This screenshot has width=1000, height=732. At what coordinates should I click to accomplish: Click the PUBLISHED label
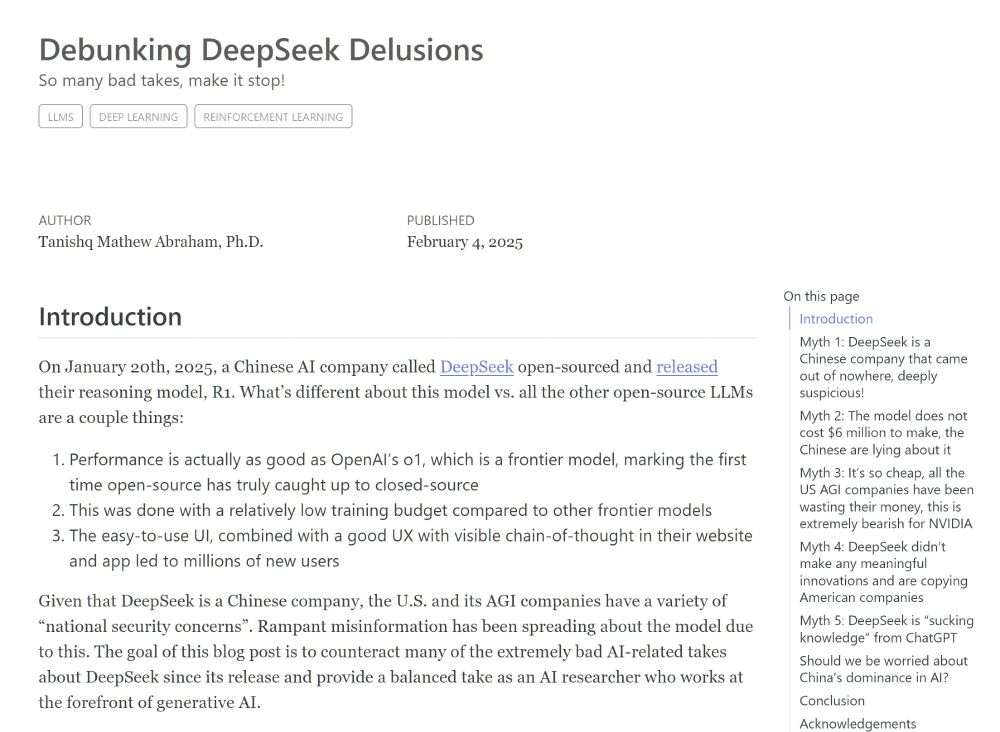point(441,221)
